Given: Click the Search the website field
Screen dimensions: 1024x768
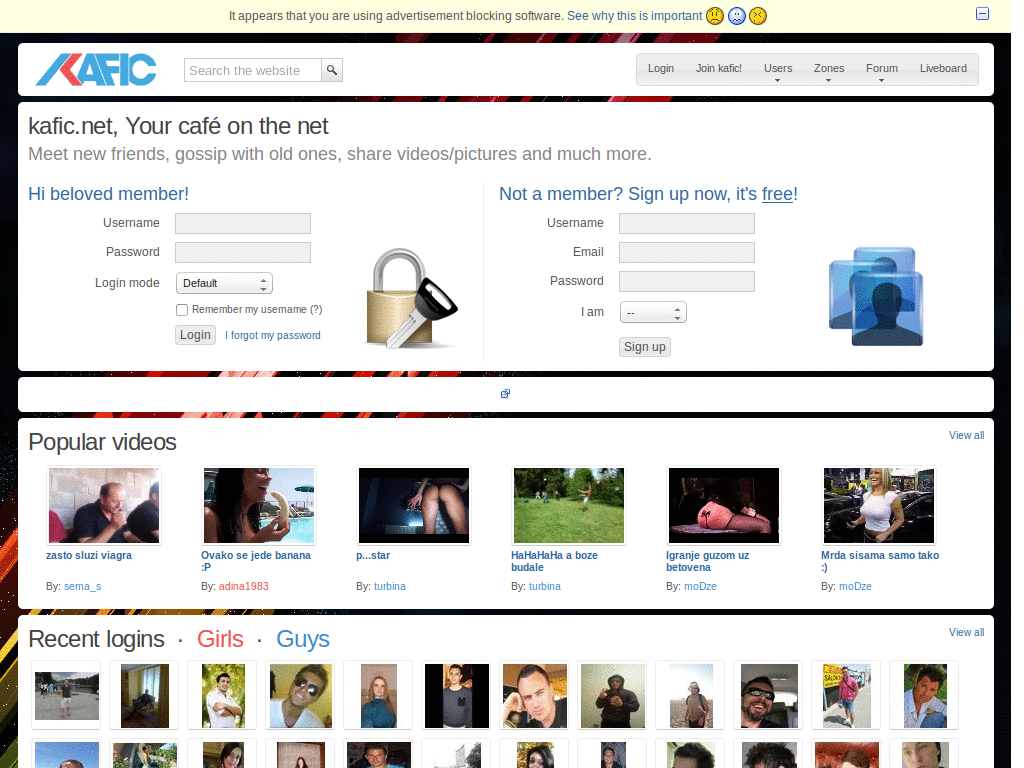Looking at the screenshot, I should [x=253, y=70].
